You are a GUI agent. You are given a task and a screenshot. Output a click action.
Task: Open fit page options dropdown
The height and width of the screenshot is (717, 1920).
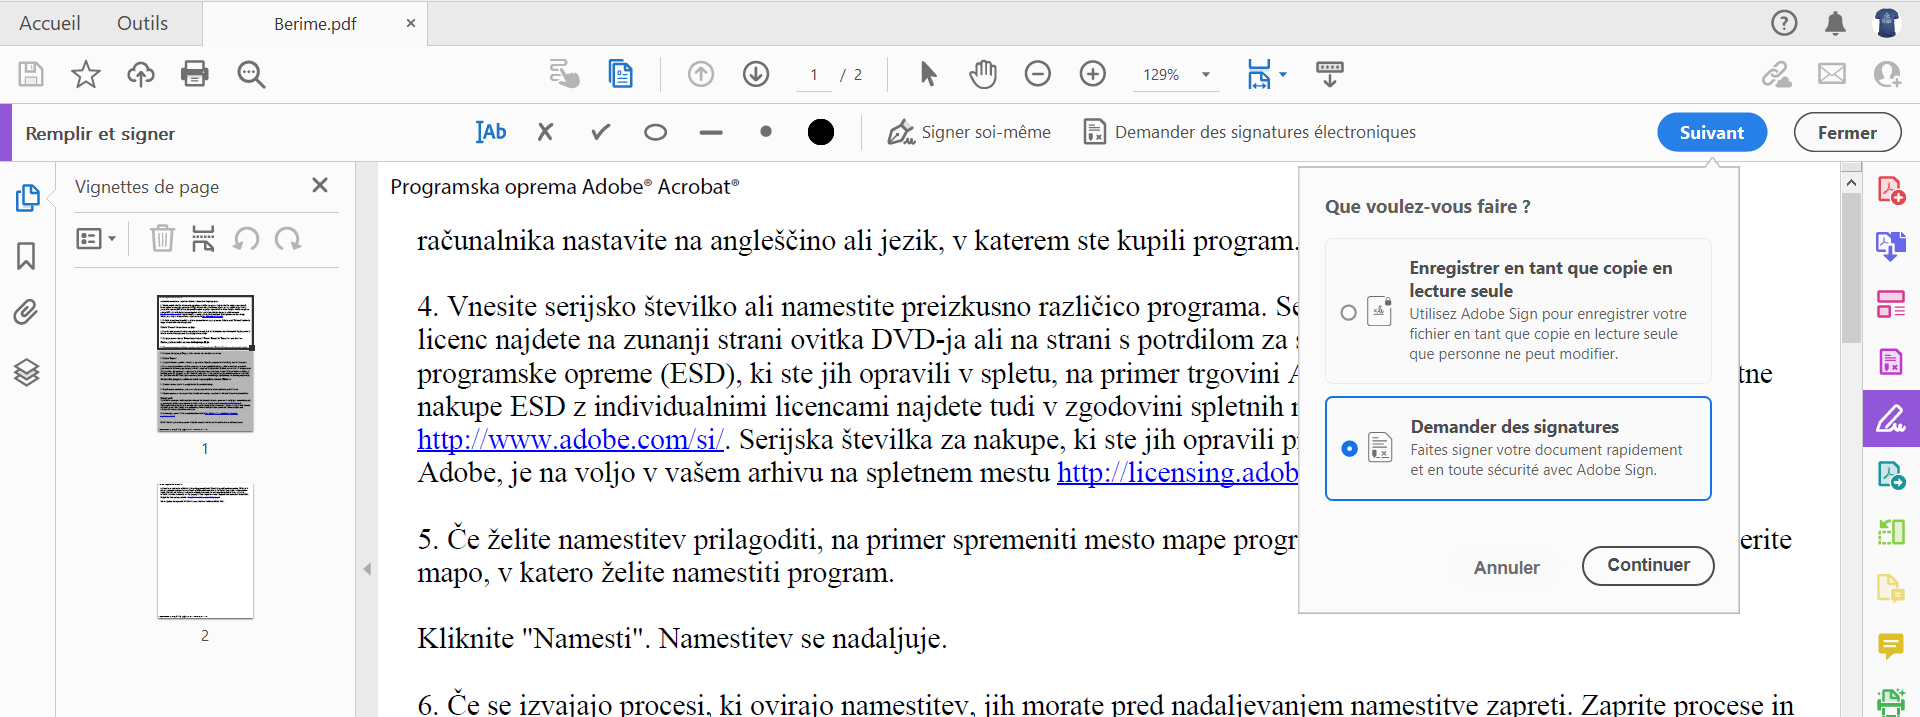coord(1283,75)
